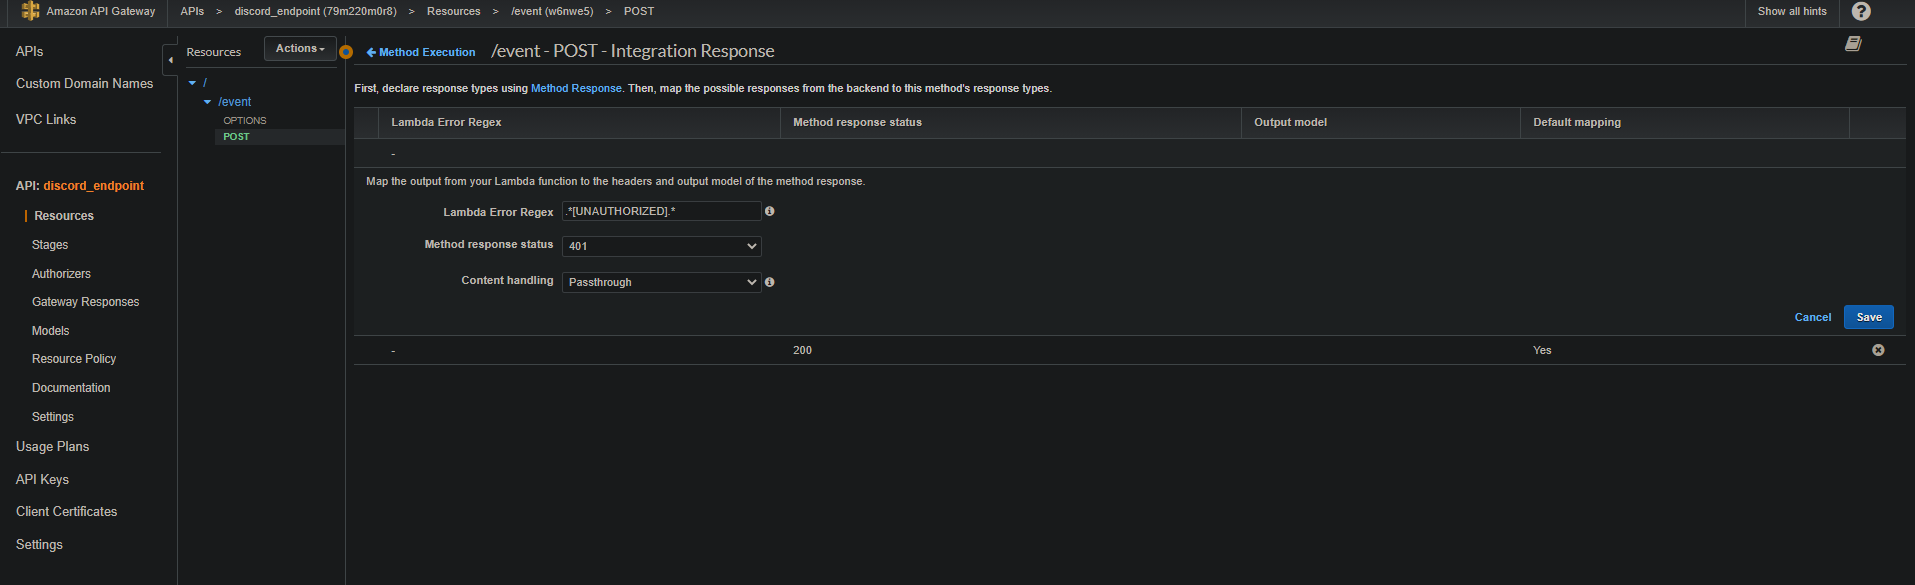Click Show all hints
Viewport: 1915px width, 585px height.
coord(1792,11)
